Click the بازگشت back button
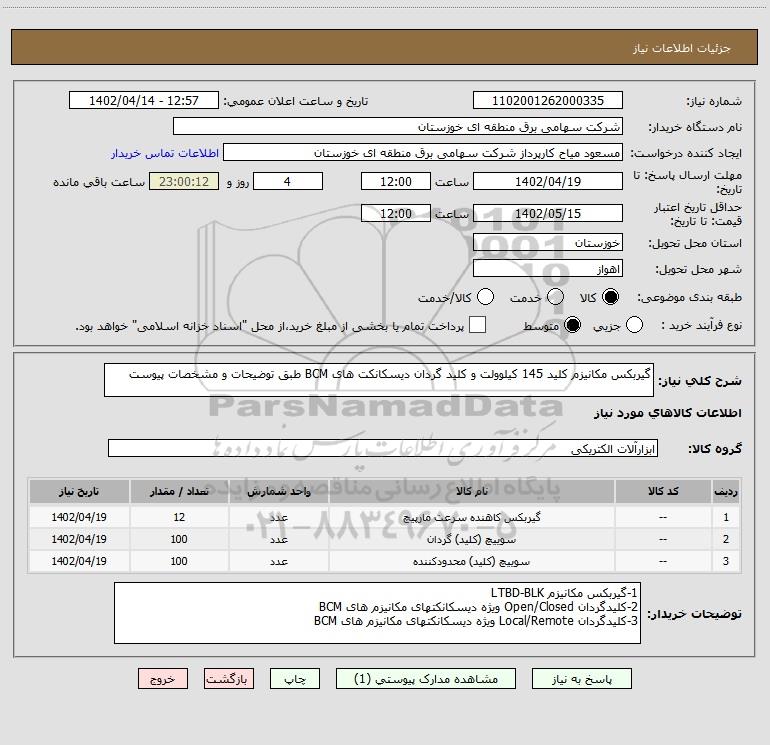The image size is (770, 745). coord(229,679)
